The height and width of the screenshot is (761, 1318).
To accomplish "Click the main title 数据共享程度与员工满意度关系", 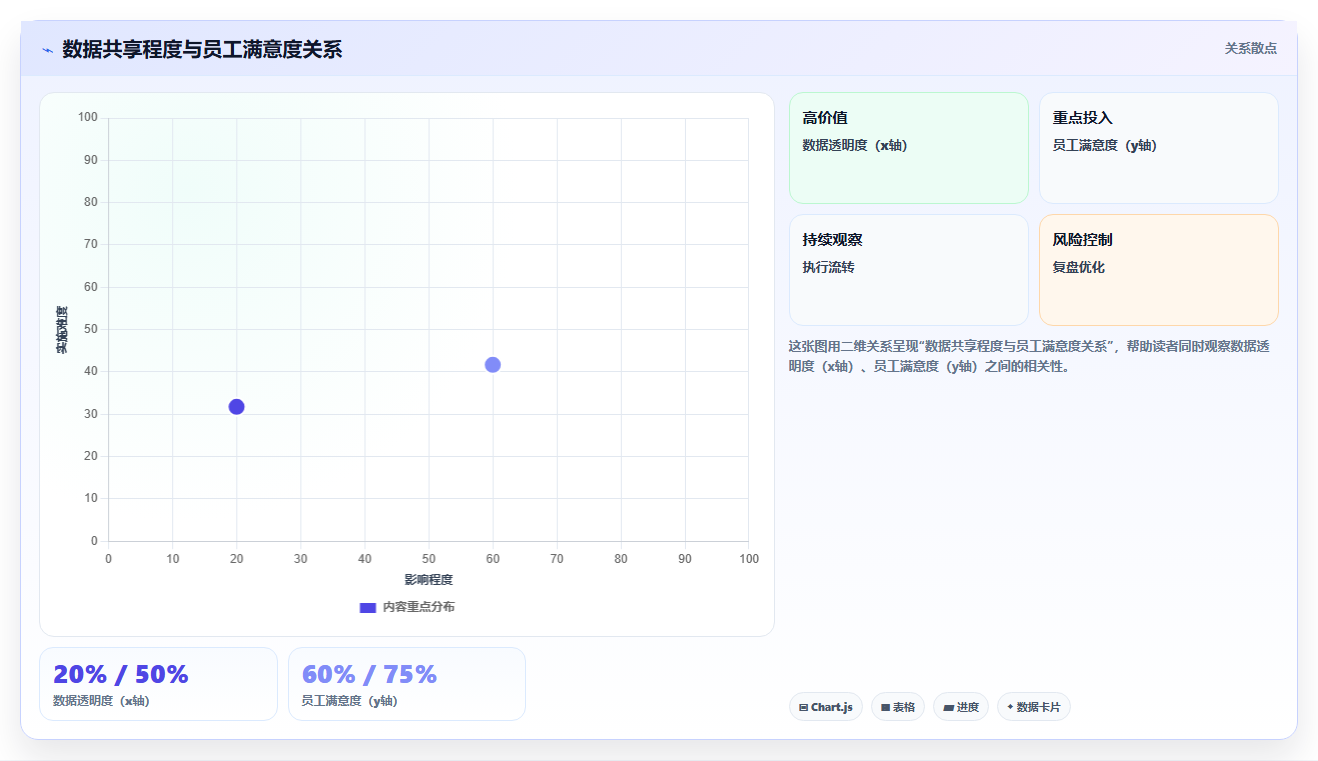I will coord(202,49).
